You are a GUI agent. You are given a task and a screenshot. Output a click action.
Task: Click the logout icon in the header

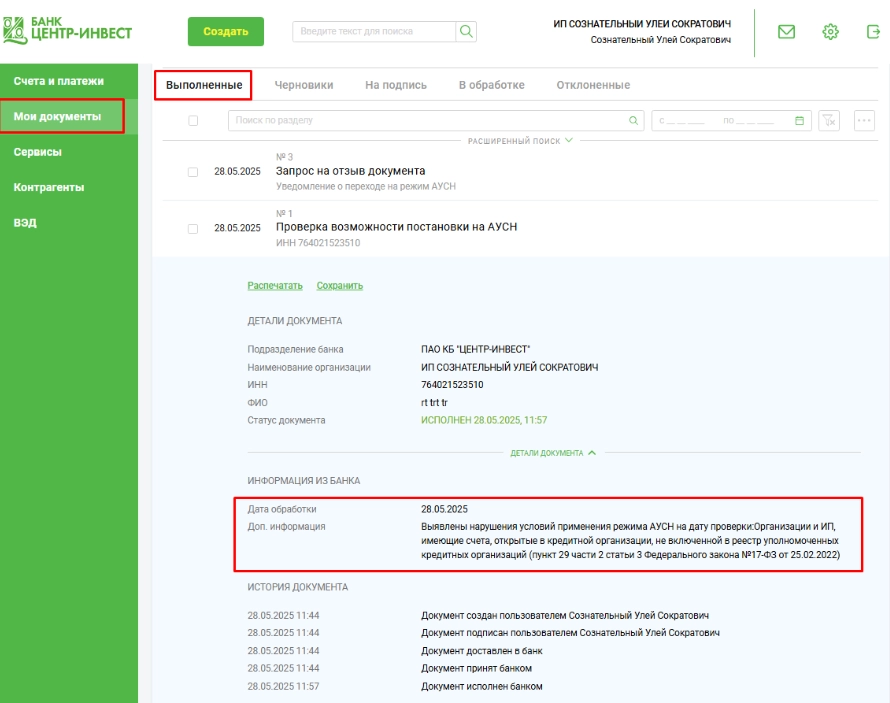873,32
